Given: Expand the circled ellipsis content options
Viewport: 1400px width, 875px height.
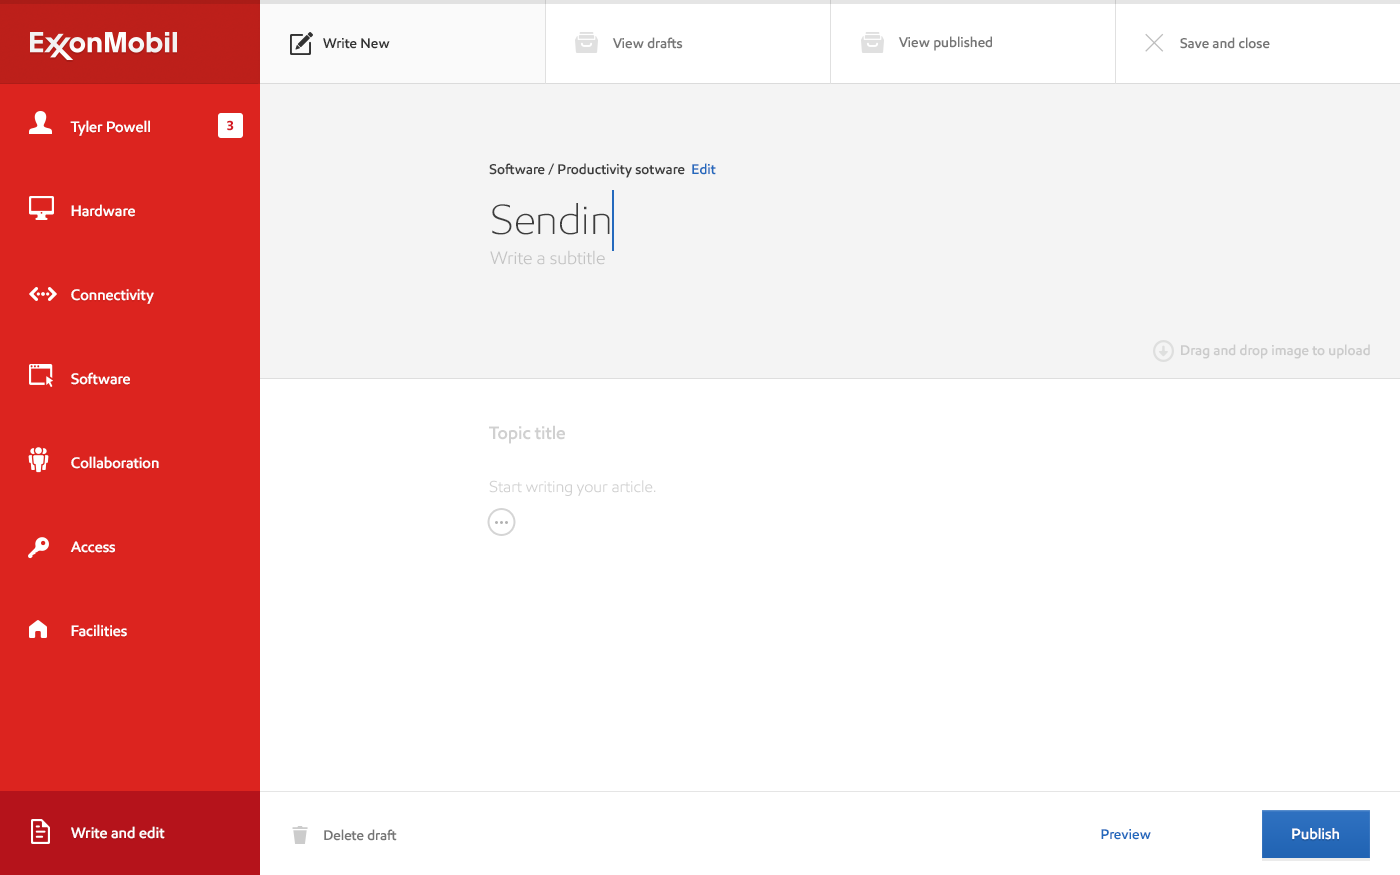Looking at the screenshot, I should [501, 522].
